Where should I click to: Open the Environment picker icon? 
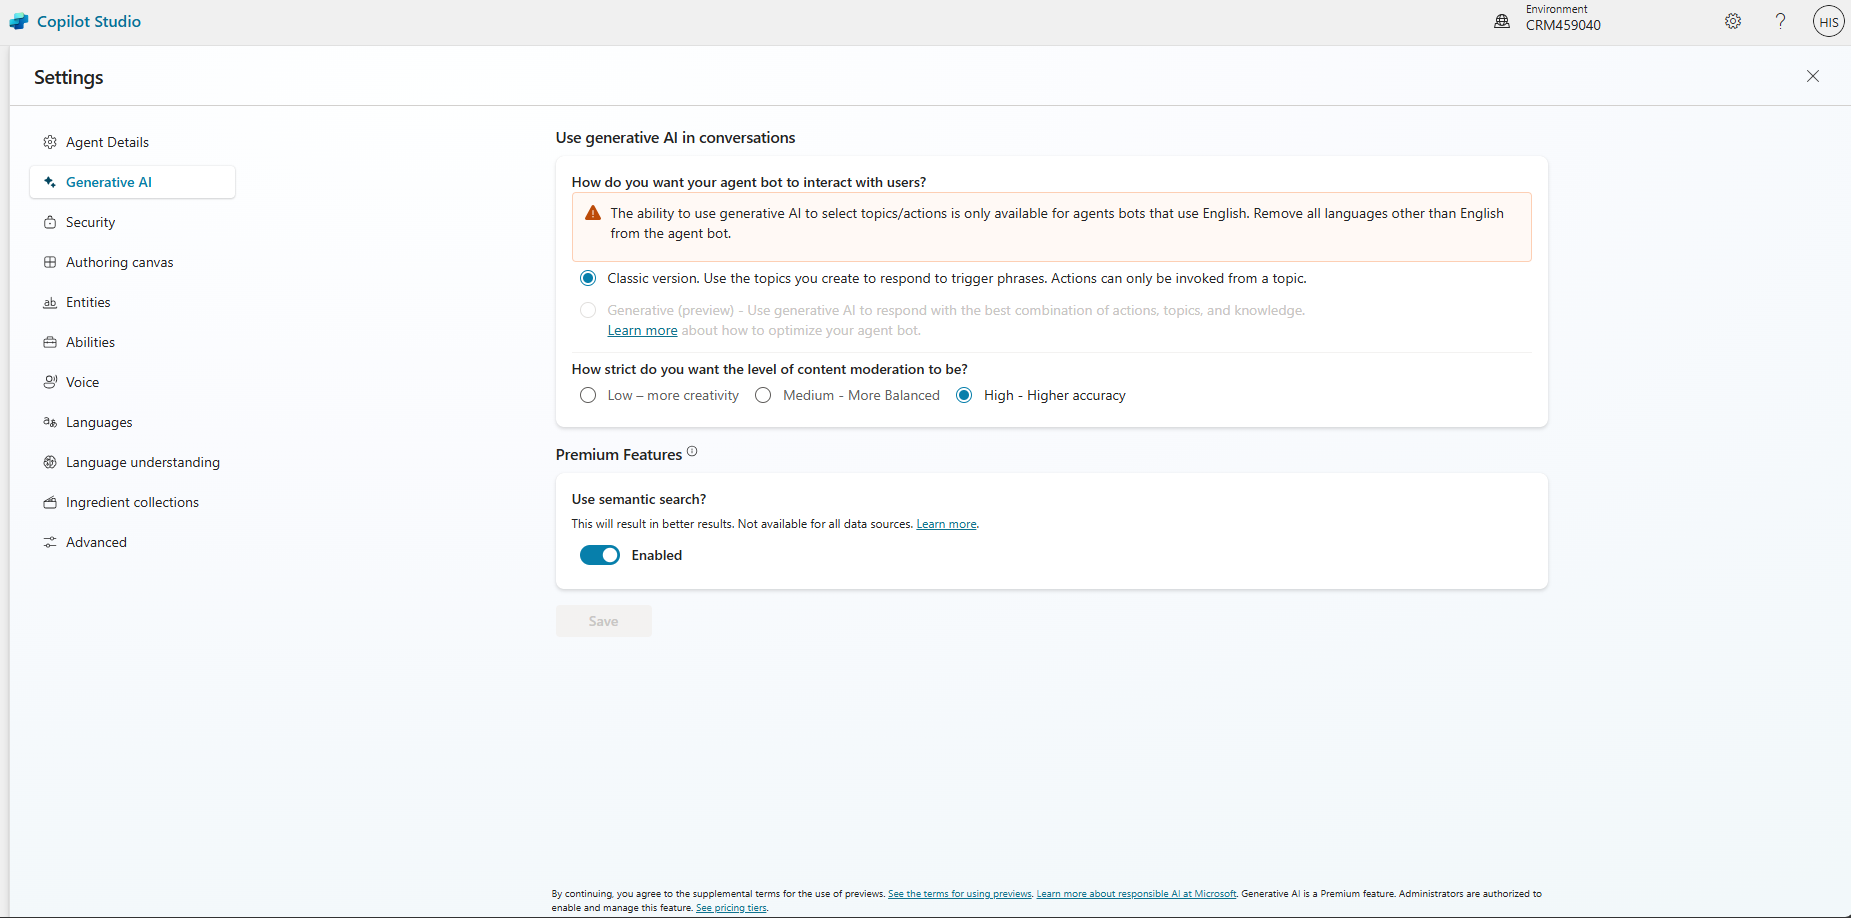(x=1501, y=21)
